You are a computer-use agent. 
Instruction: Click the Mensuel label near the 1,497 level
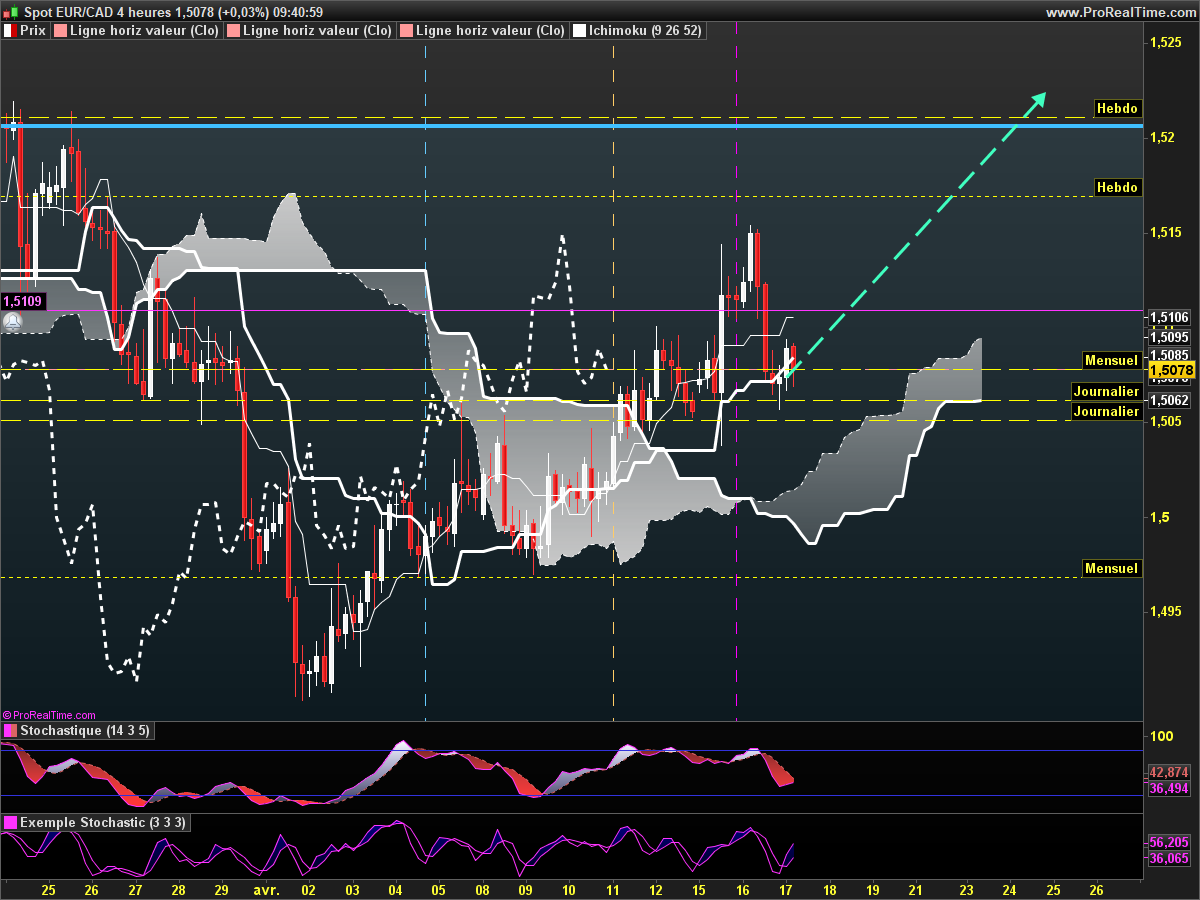coord(1112,569)
